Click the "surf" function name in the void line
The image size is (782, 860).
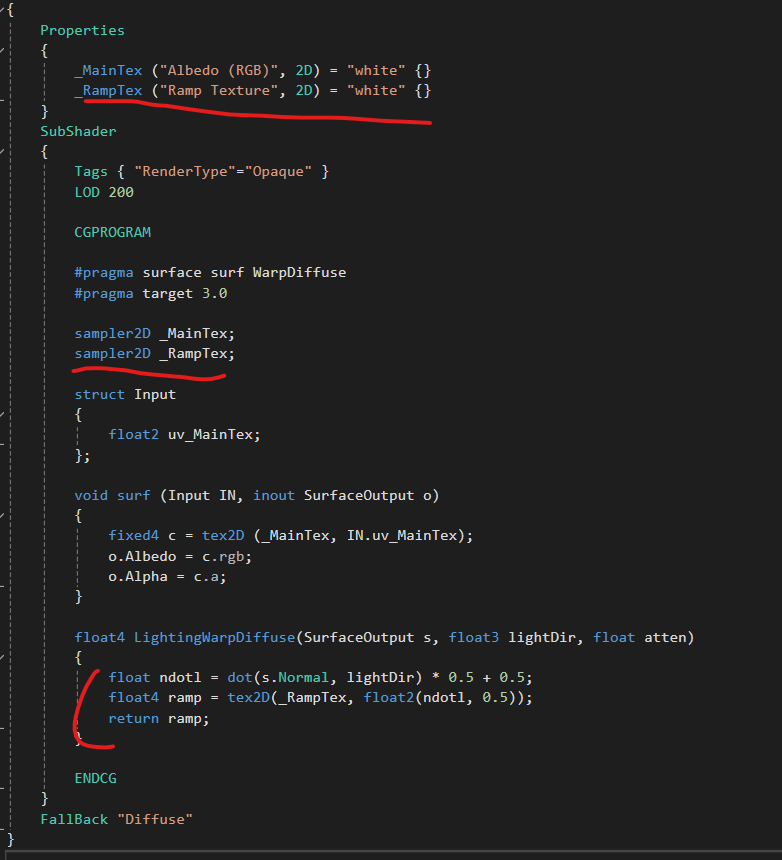(x=133, y=496)
